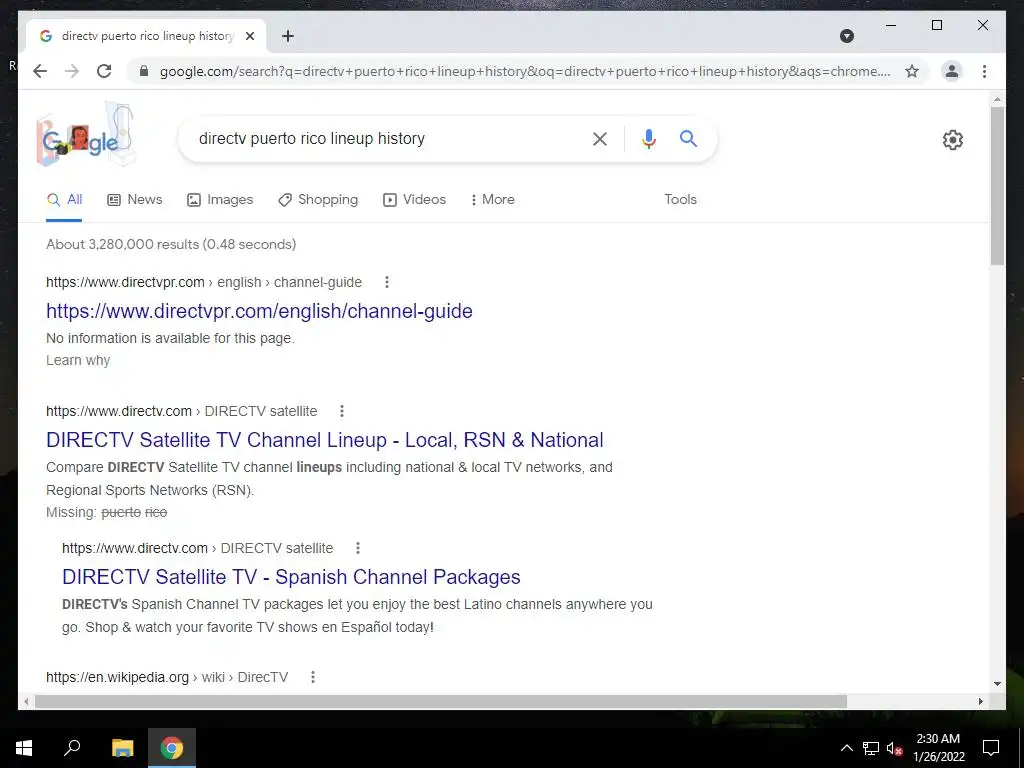Expand the More search categories menu
Screen dimensions: 1024x768
(492, 200)
